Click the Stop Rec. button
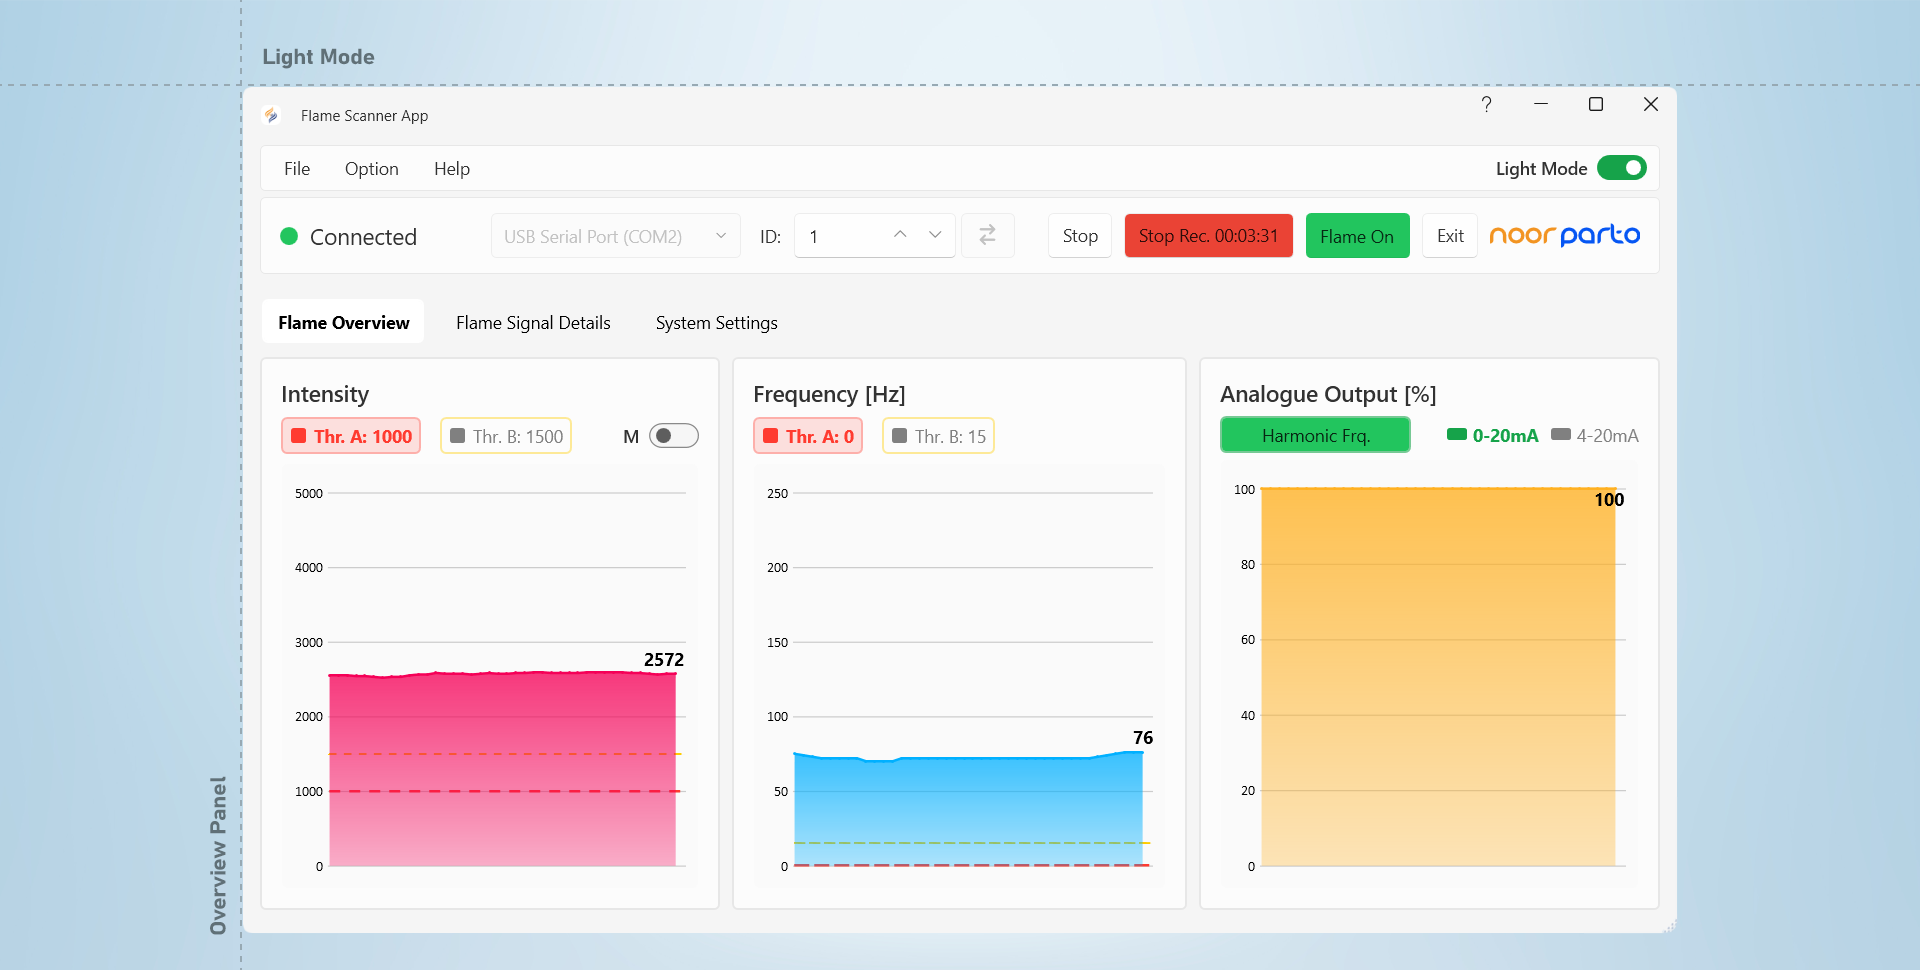The image size is (1920, 970). pyautogui.click(x=1208, y=236)
